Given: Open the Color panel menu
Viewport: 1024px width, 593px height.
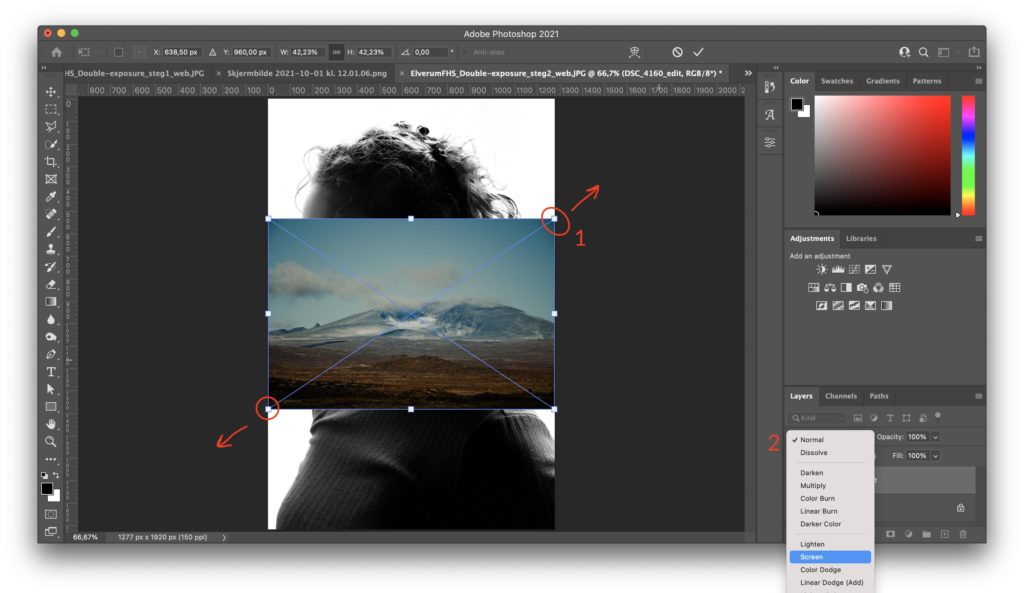Looking at the screenshot, I should point(978,81).
